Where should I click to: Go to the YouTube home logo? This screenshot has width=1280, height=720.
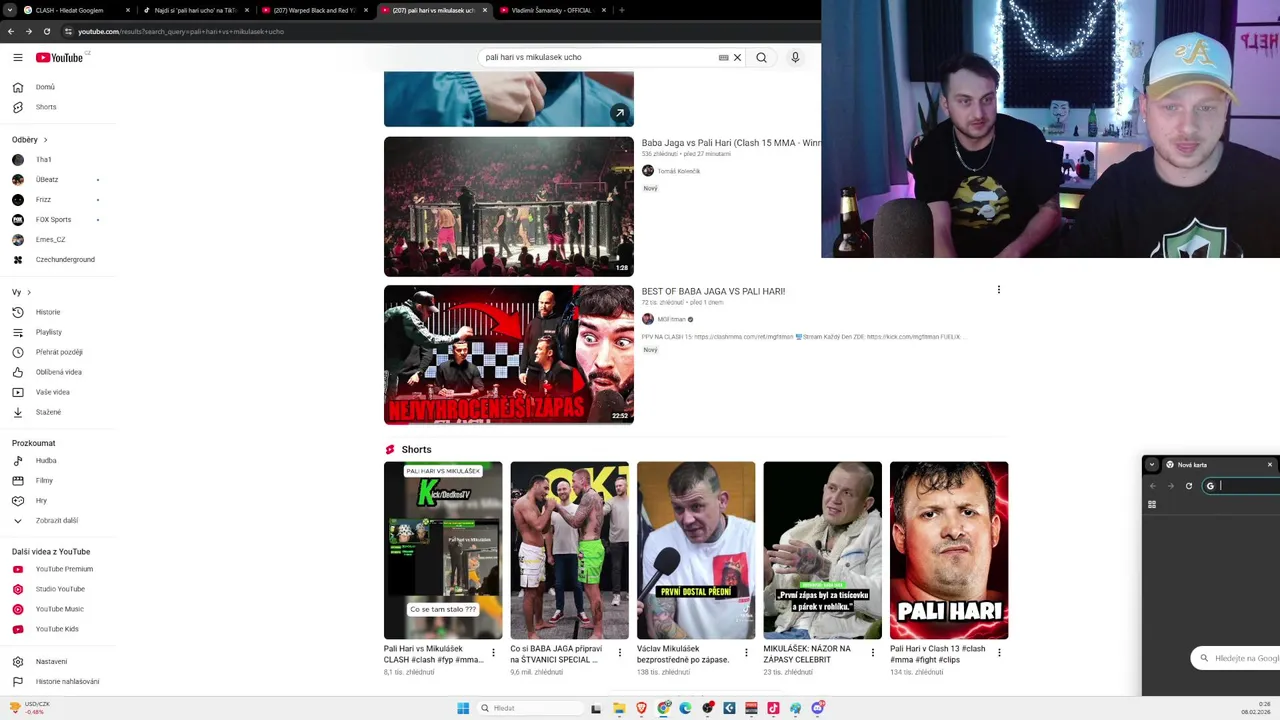tap(60, 57)
